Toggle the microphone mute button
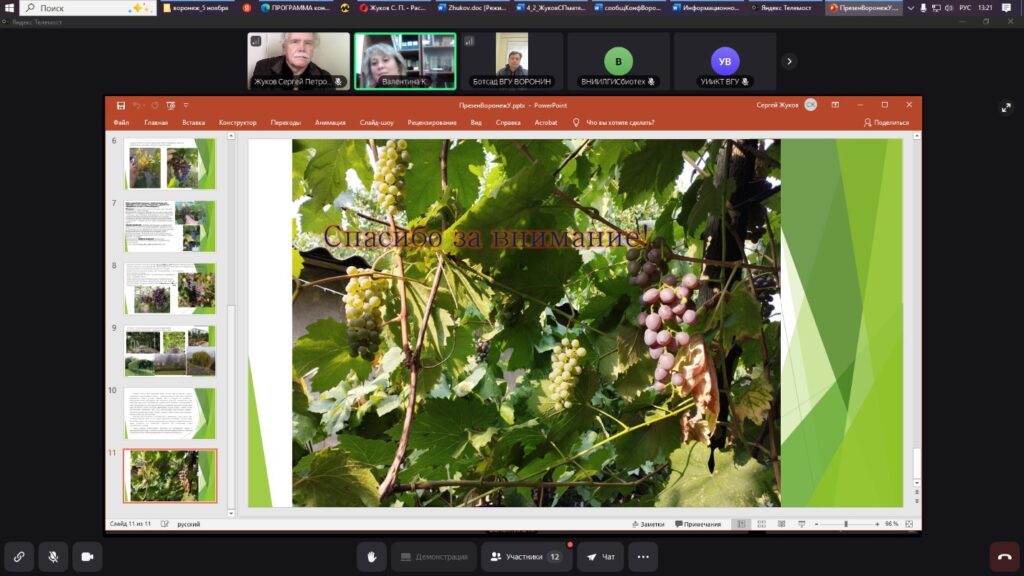The height and width of the screenshot is (576, 1024). pyautogui.click(x=53, y=556)
